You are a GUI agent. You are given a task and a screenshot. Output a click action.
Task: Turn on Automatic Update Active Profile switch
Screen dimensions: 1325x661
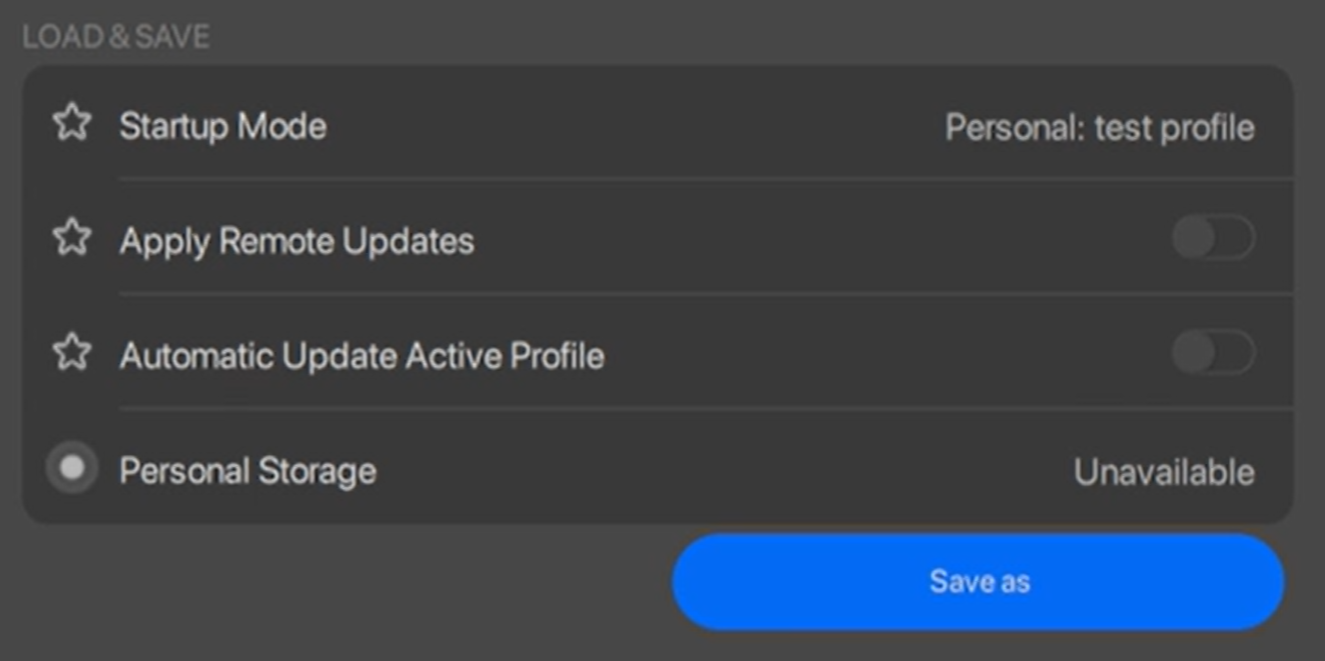[x=1213, y=353]
